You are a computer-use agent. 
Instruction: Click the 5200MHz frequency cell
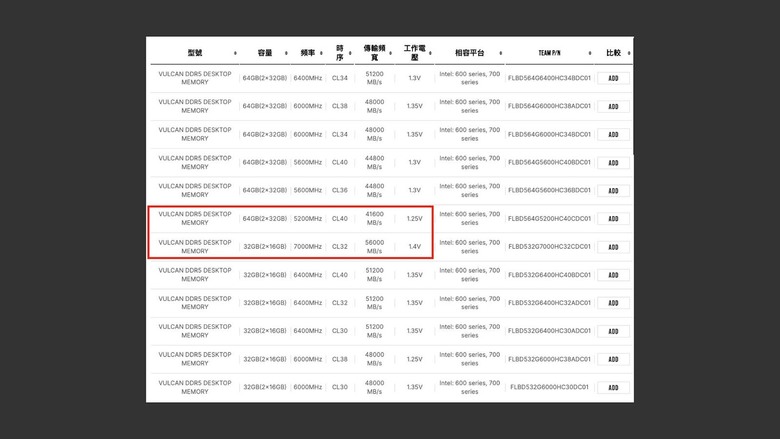[x=307, y=218]
